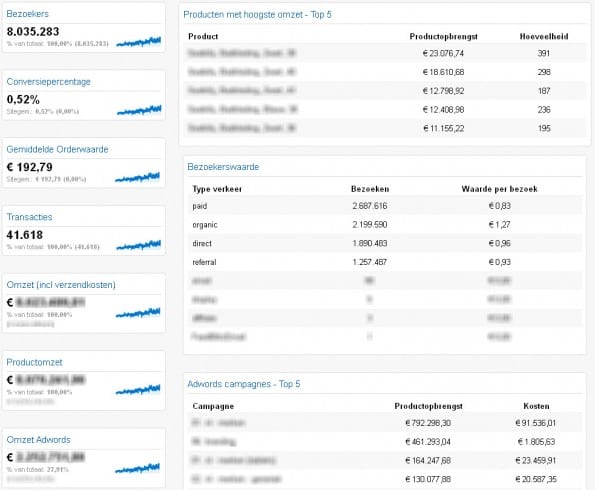
Task: Click the Campagne column header
Action: (x=213, y=406)
